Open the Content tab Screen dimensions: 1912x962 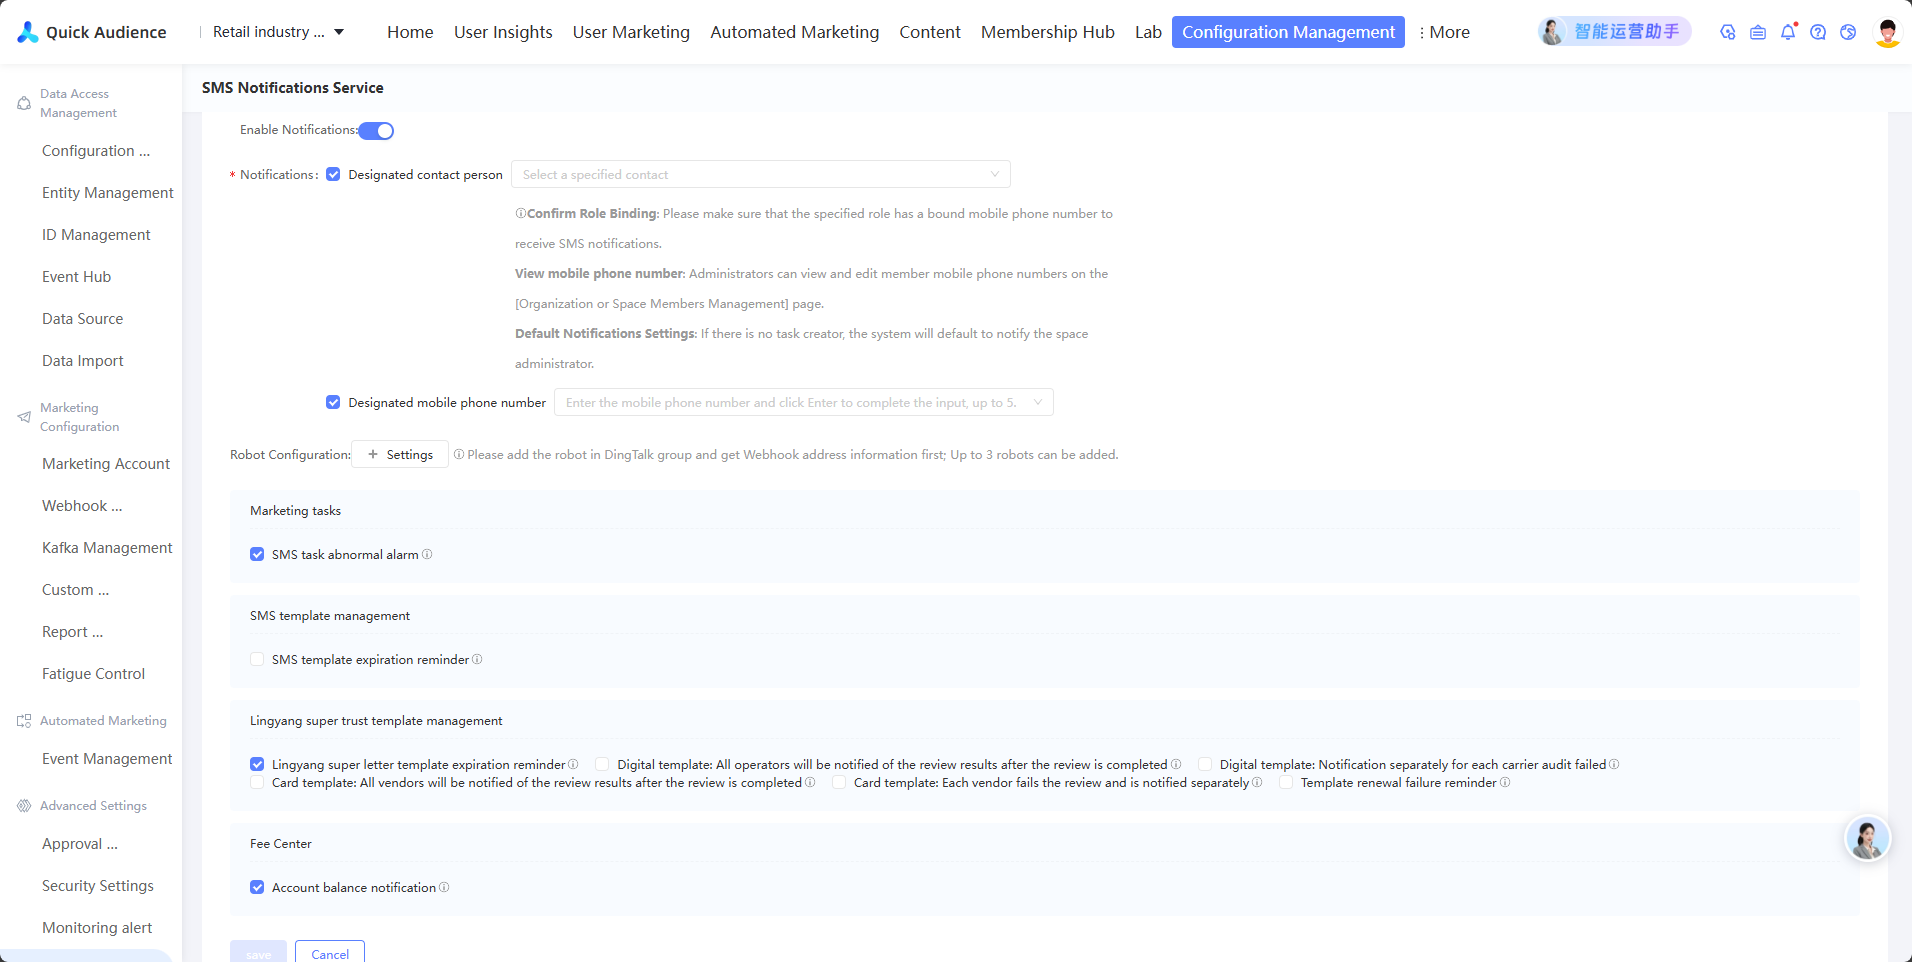[930, 32]
